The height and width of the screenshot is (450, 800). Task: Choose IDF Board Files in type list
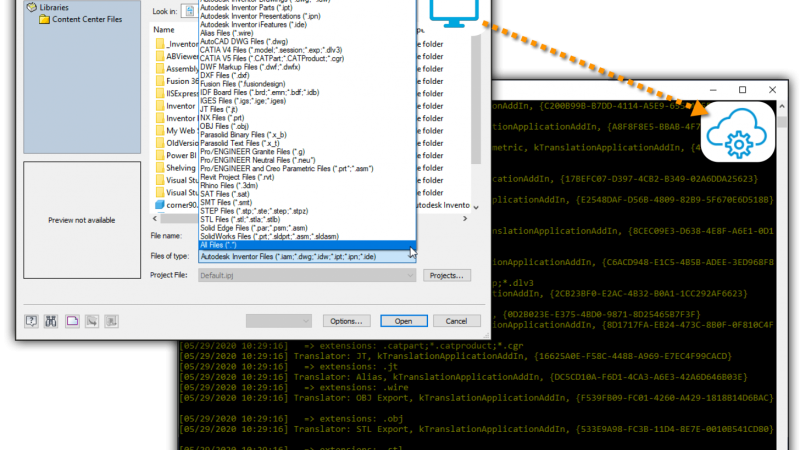click(x=260, y=92)
